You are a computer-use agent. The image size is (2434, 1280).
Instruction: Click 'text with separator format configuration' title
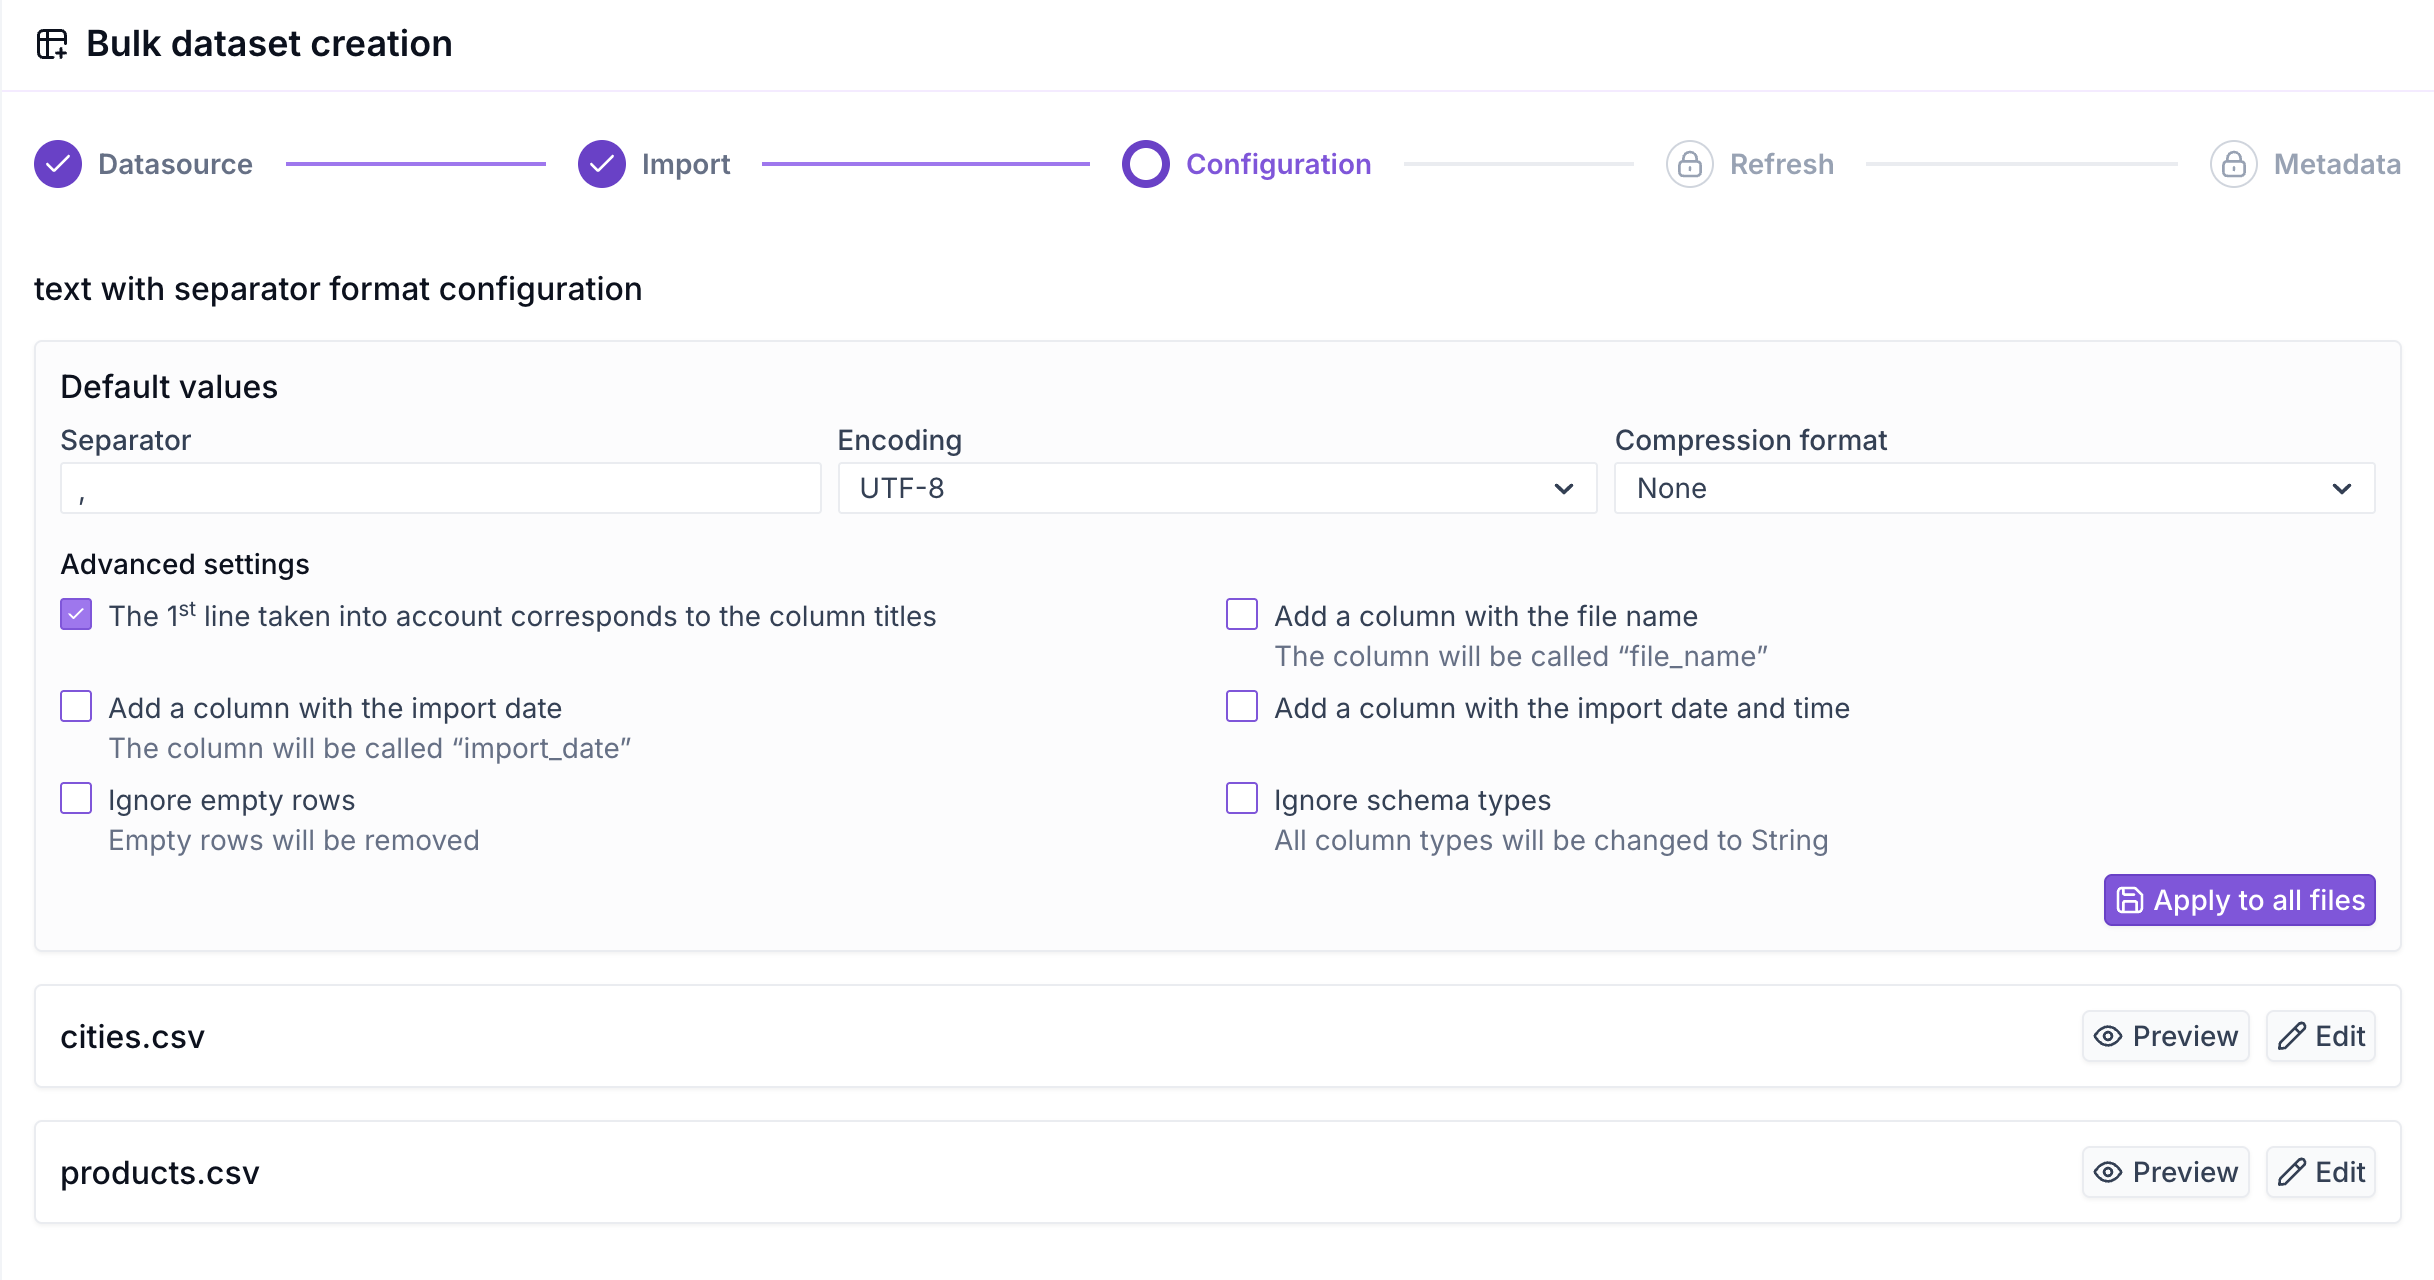click(338, 289)
